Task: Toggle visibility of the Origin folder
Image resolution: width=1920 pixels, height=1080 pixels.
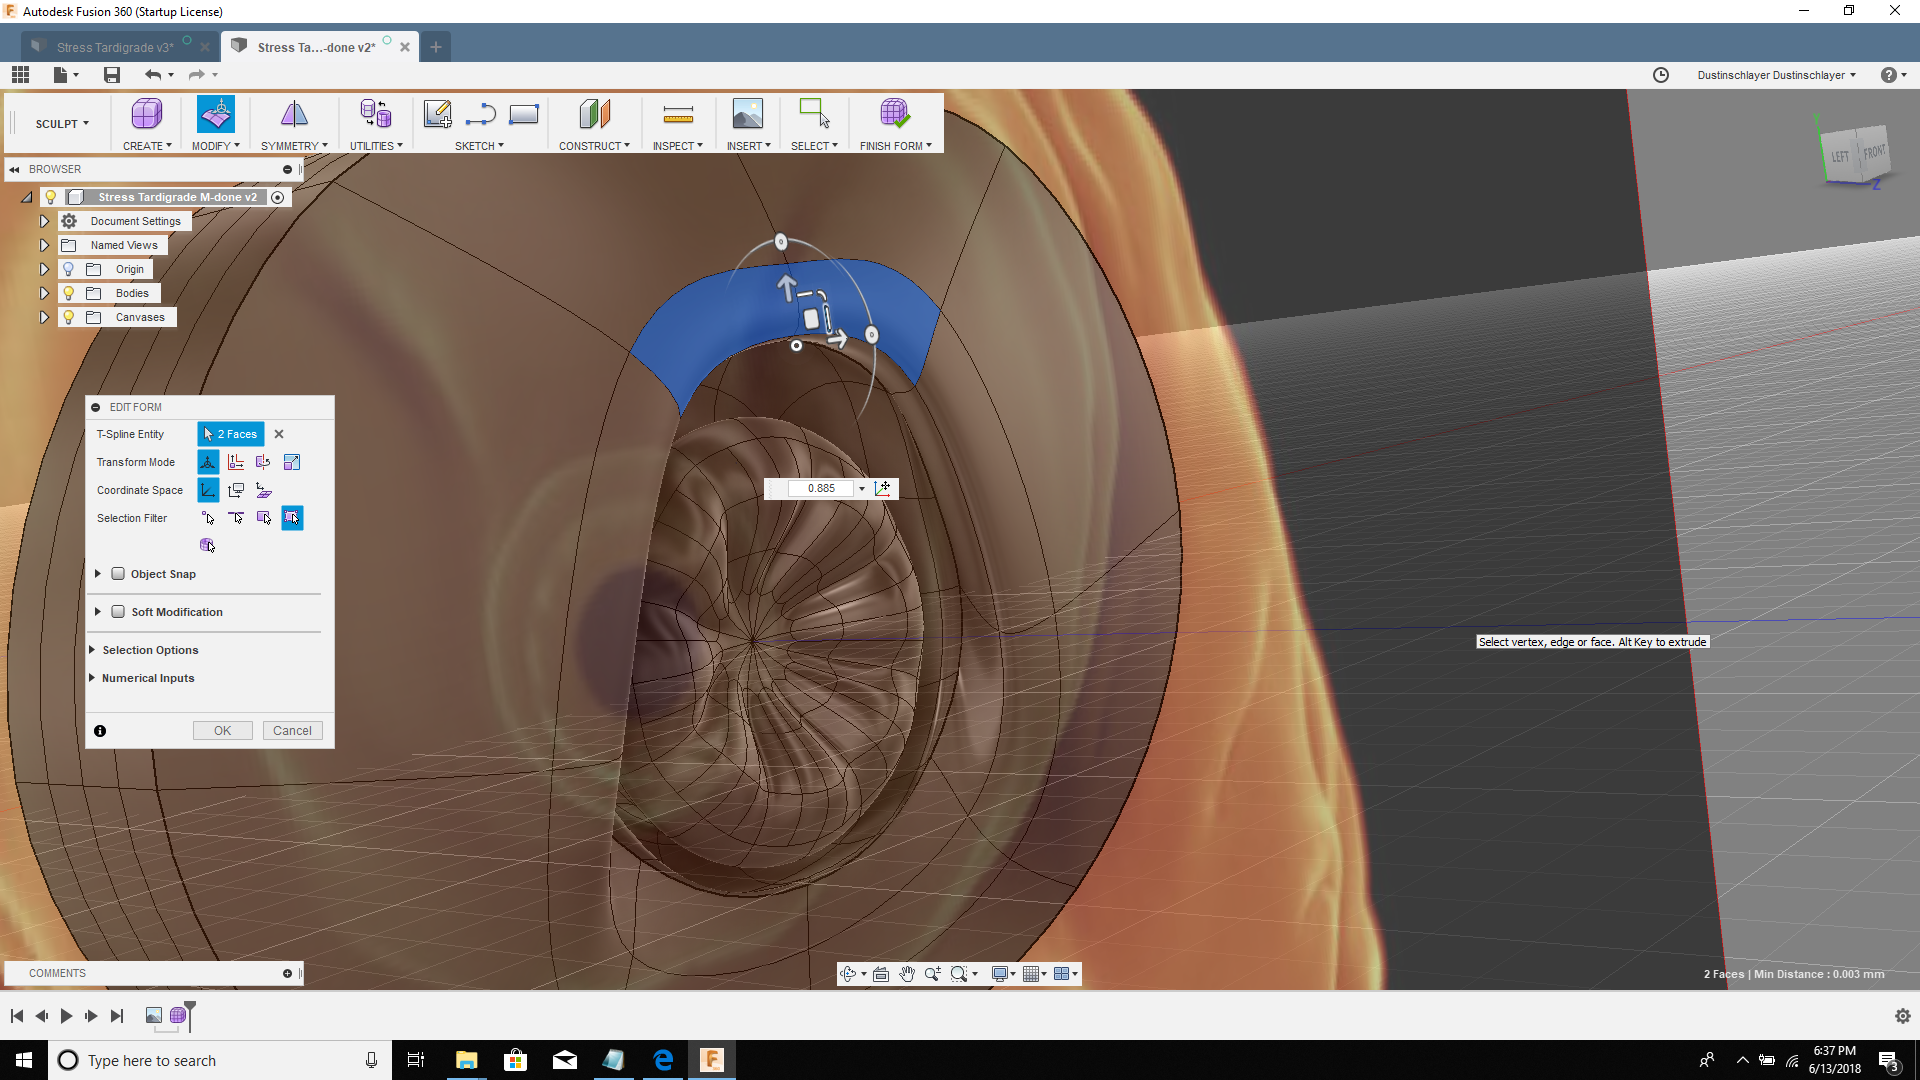Action: click(69, 269)
